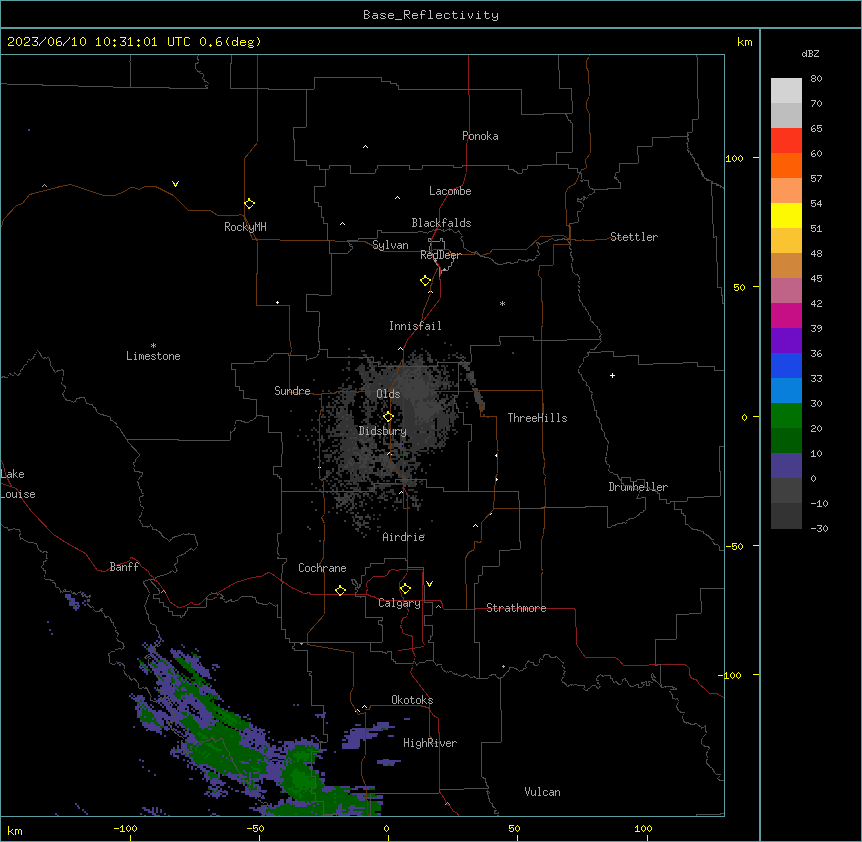Viewport: 862px width, 842px height.
Task: Click the Didsbury label
Action: coord(383,431)
